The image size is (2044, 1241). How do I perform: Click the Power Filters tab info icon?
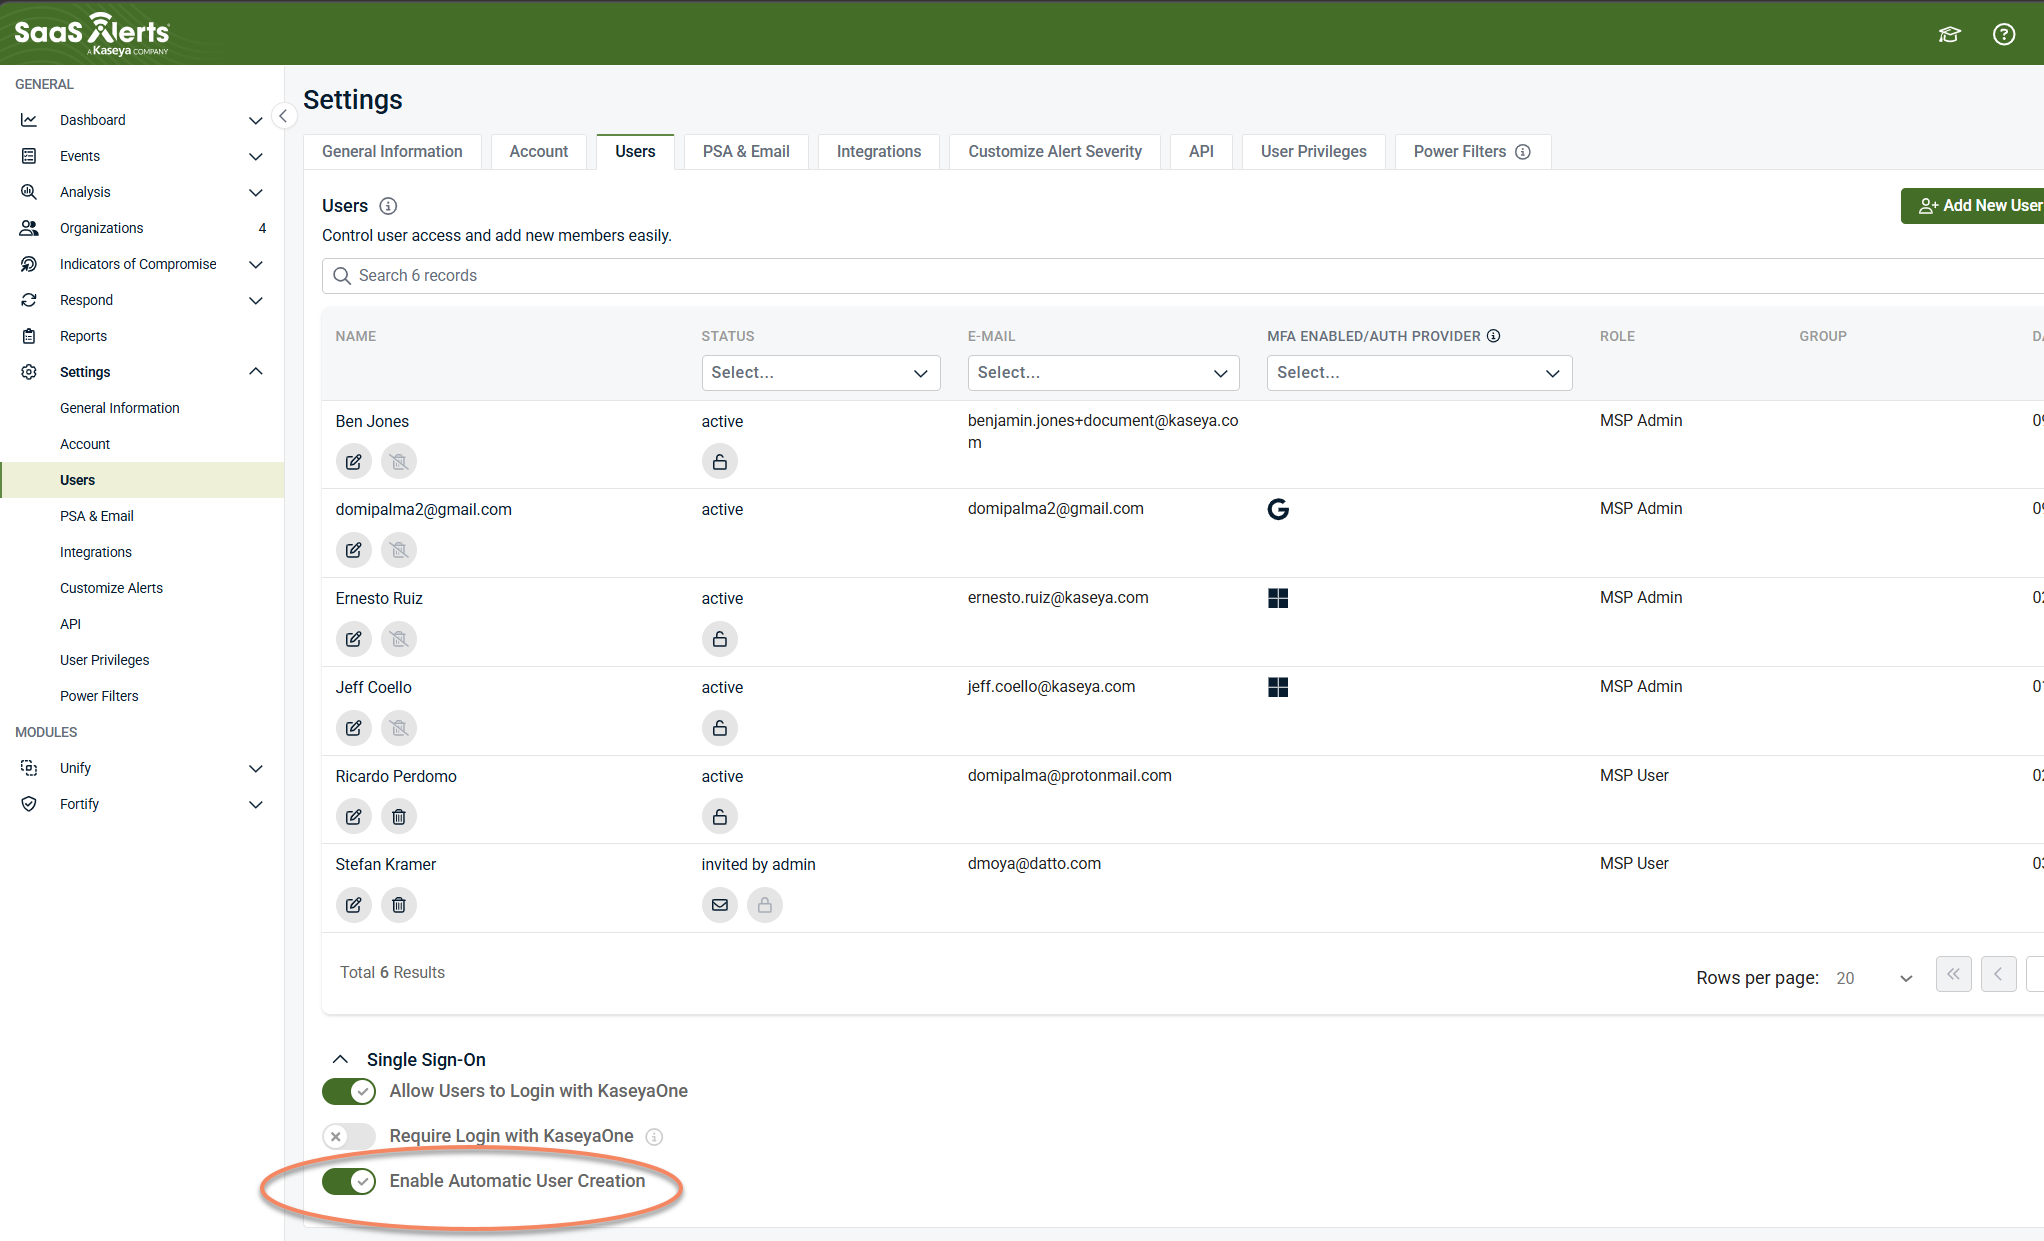[1523, 152]
